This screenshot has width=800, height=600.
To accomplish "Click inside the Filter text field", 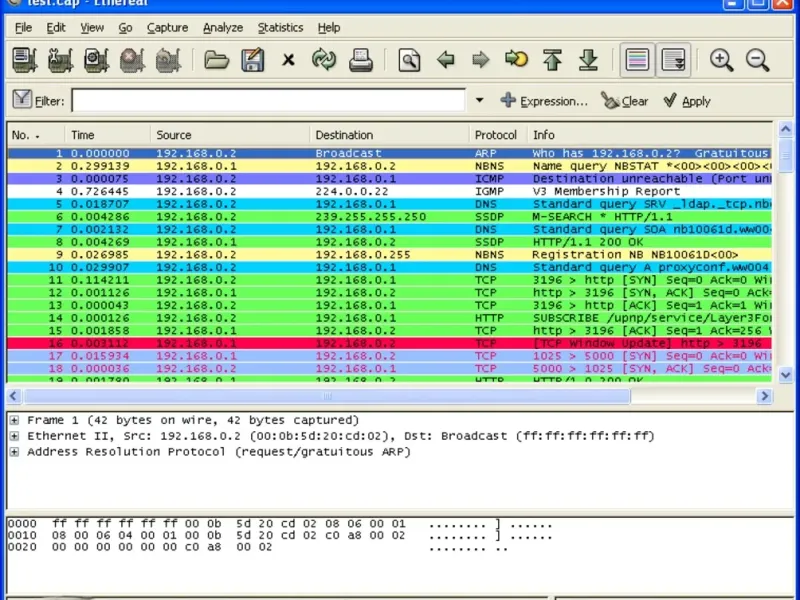I will click(x=268, y=101).
